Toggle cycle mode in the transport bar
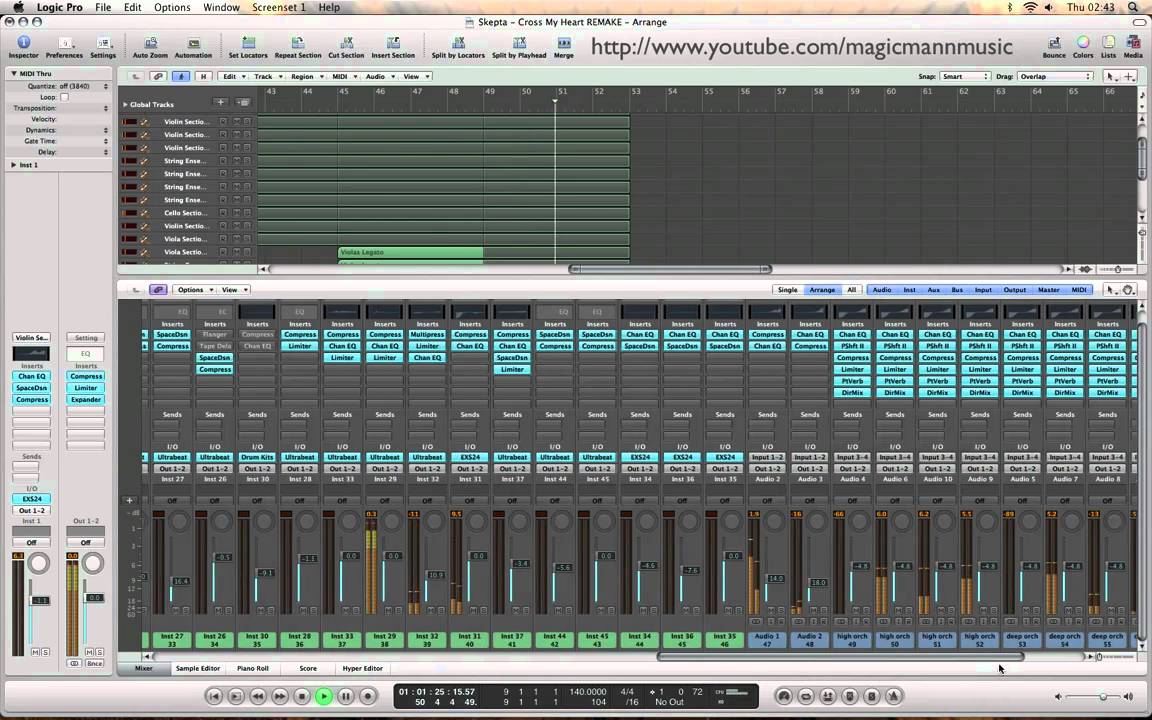This screenshot has width=1152, height=720. pos(806,696)
